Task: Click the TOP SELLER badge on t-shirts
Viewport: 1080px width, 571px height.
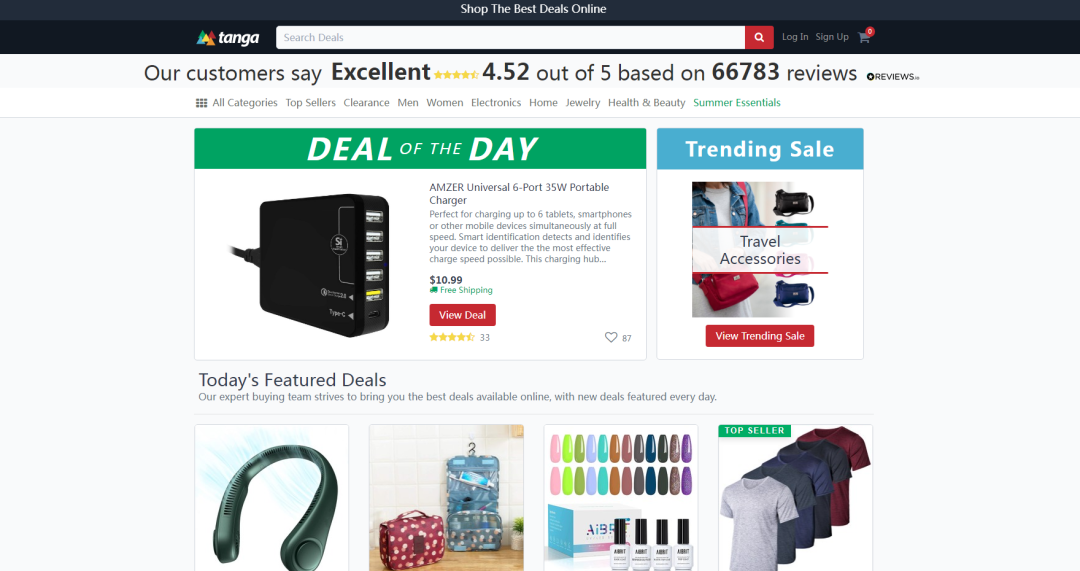Action: 754,430
